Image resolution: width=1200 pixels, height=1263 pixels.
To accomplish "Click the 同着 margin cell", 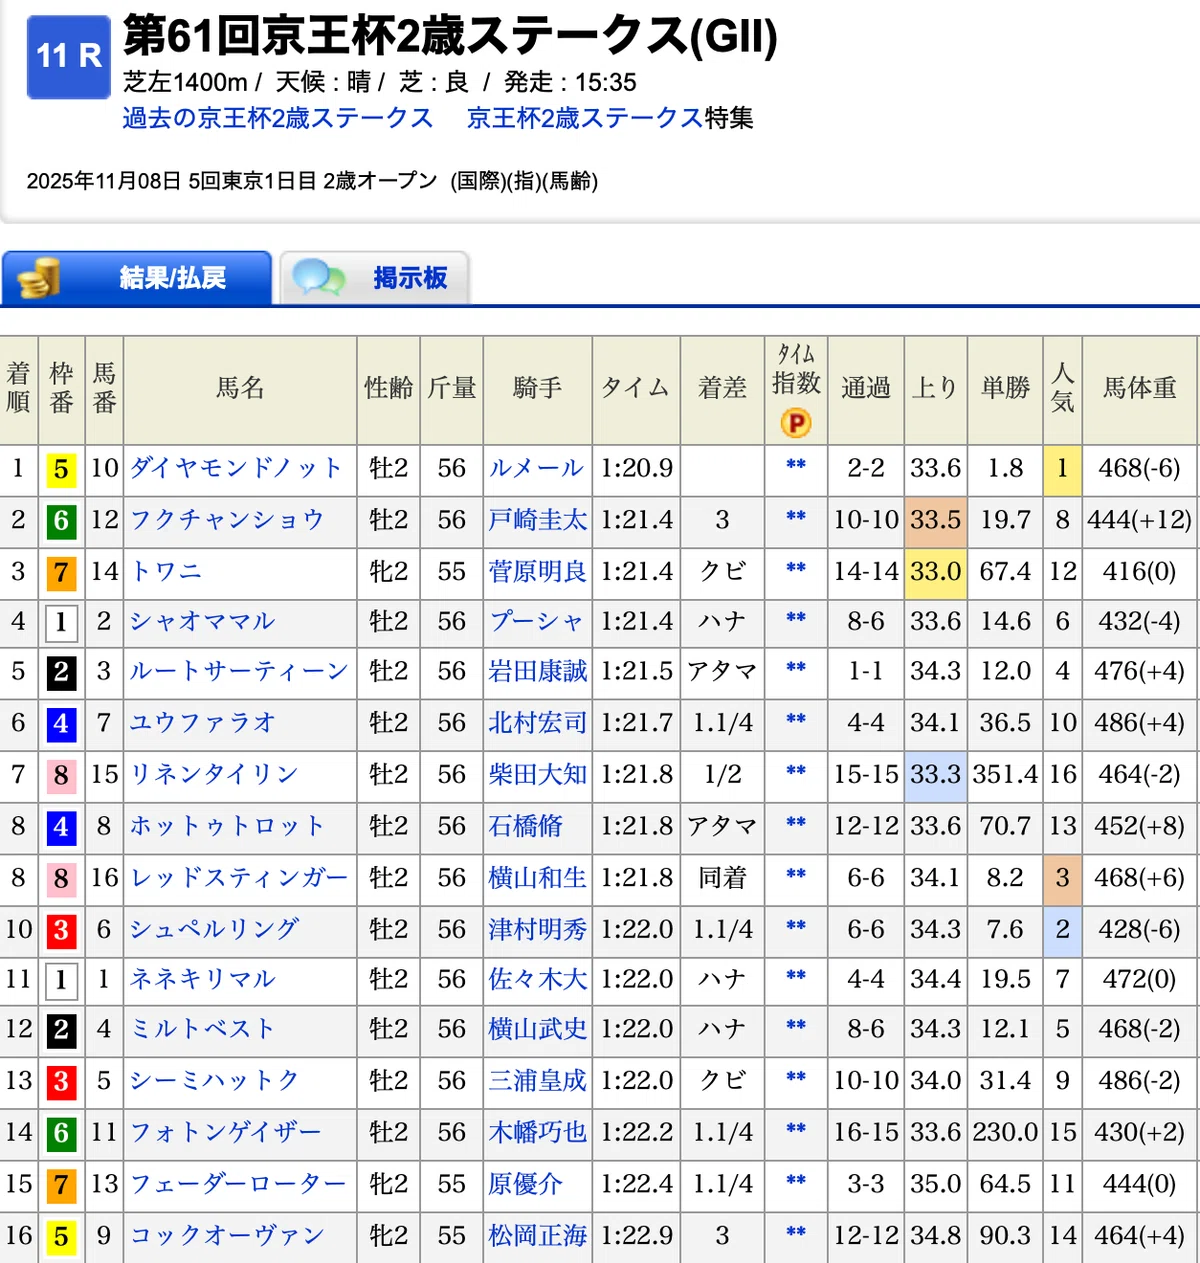I will coord(722,879).
